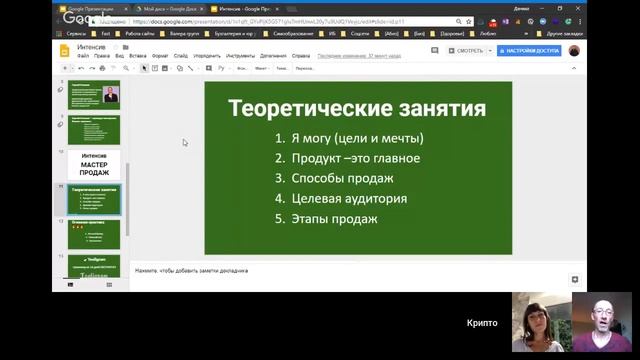Viewport: 640px width, 360px height.
Task: Show hidden bookmarks with the chevron
Action: click(526, 34)
